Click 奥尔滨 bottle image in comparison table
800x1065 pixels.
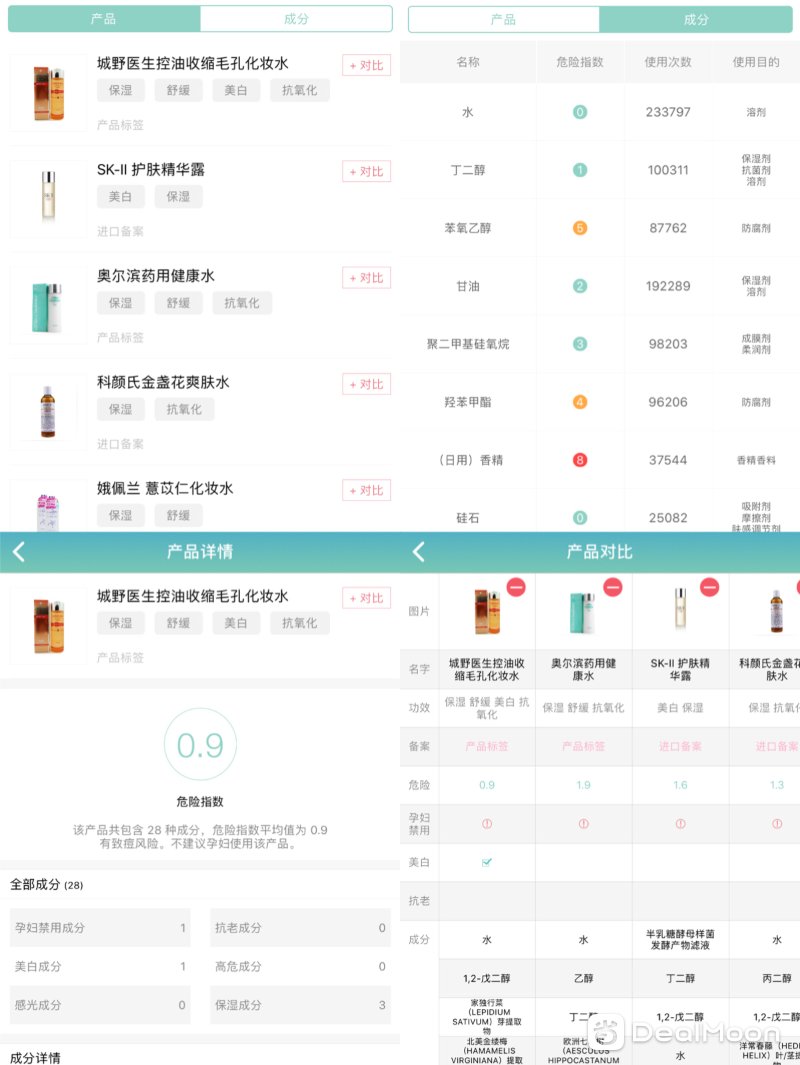[583, 611]
